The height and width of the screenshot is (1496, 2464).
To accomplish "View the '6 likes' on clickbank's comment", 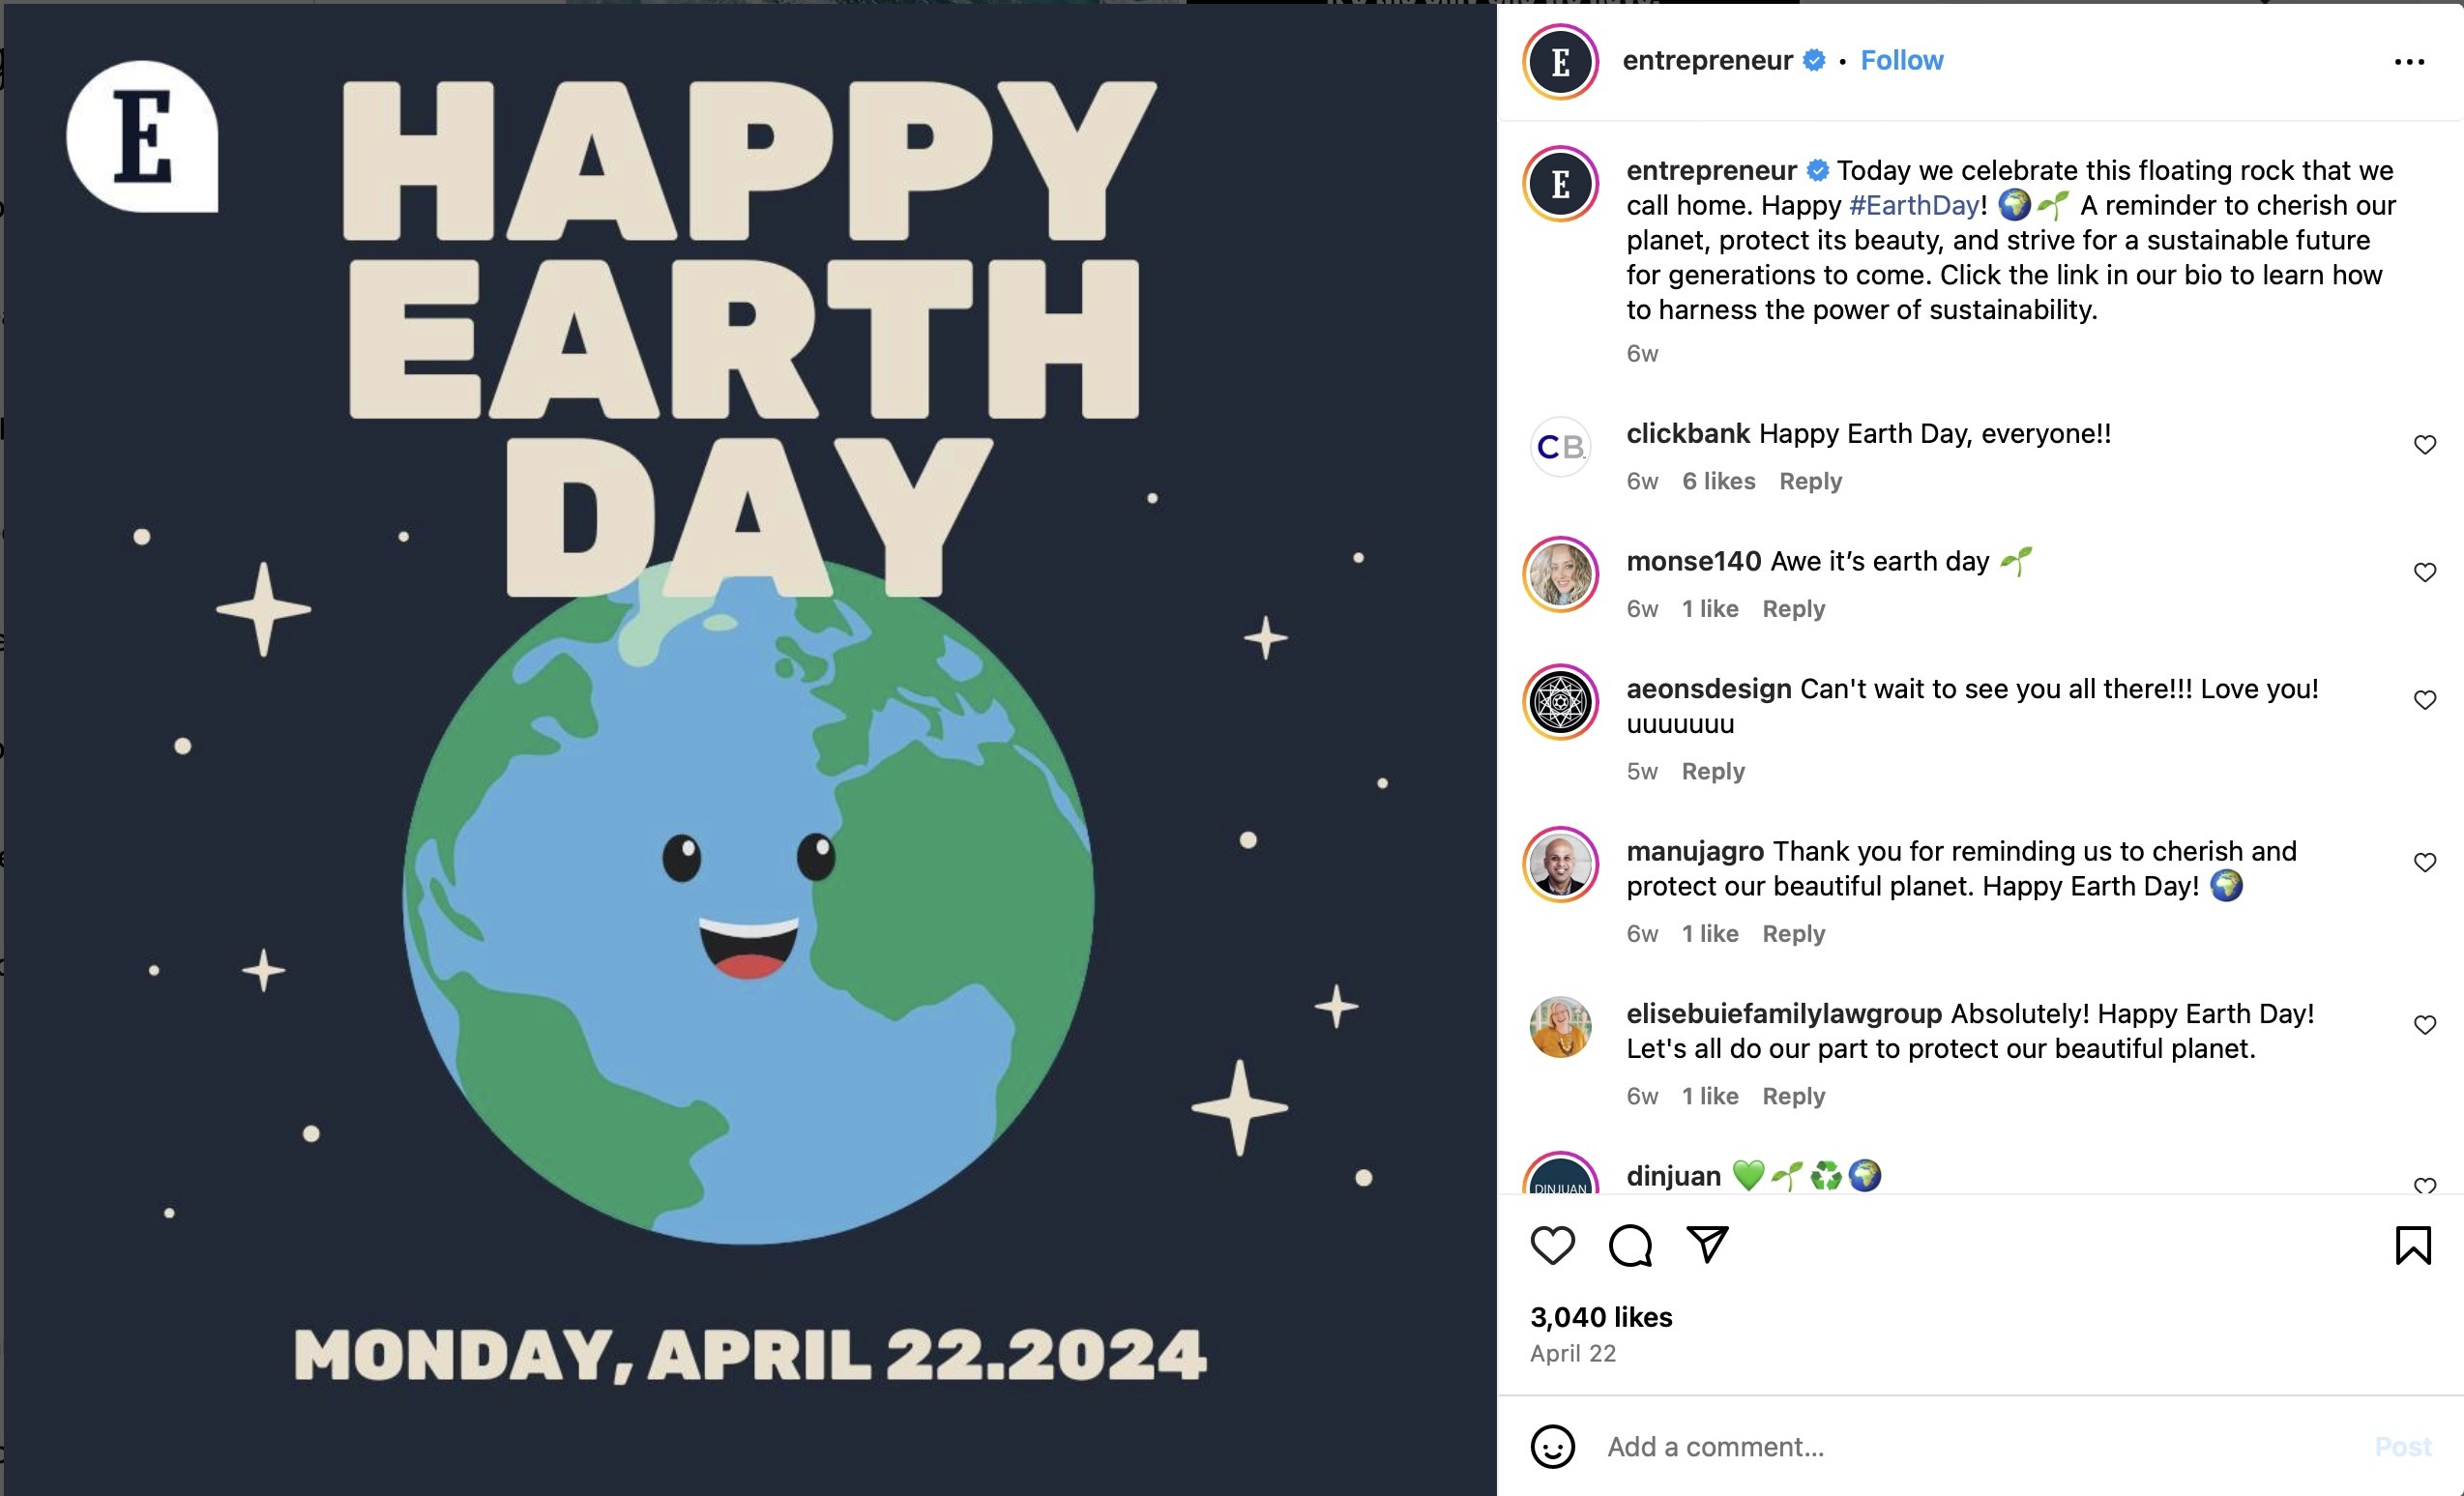I will coord(1718,481).
